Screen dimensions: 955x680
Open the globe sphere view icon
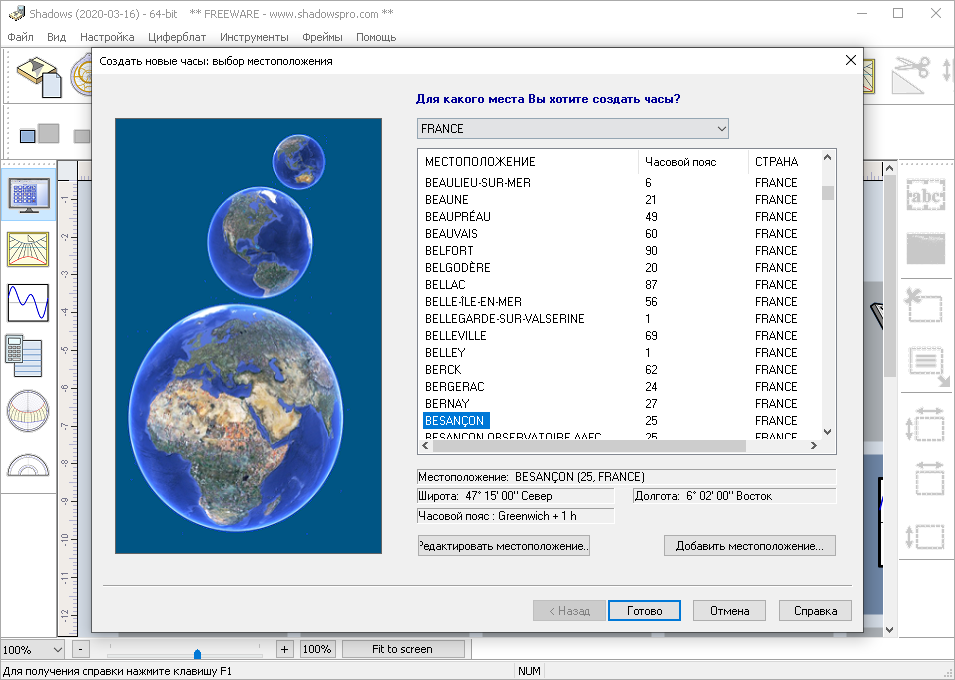coord(28,410)
